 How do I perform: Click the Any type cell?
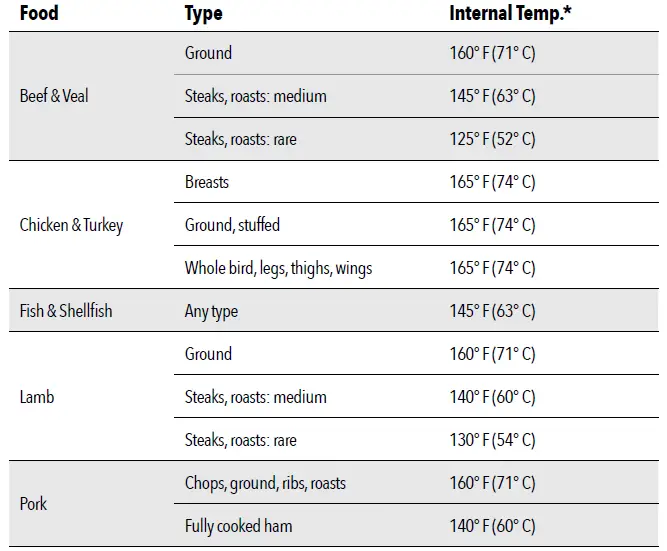(x=211, y=311)
